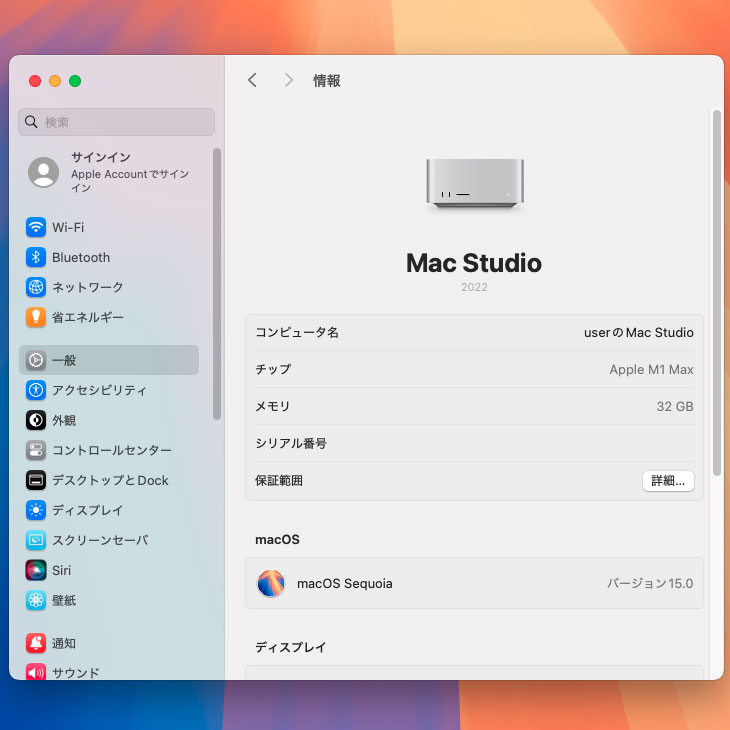Screen dimensions: 730x730
Task: Click the sidebar vertical scrollbar
Action: click(x=216, y=284)
